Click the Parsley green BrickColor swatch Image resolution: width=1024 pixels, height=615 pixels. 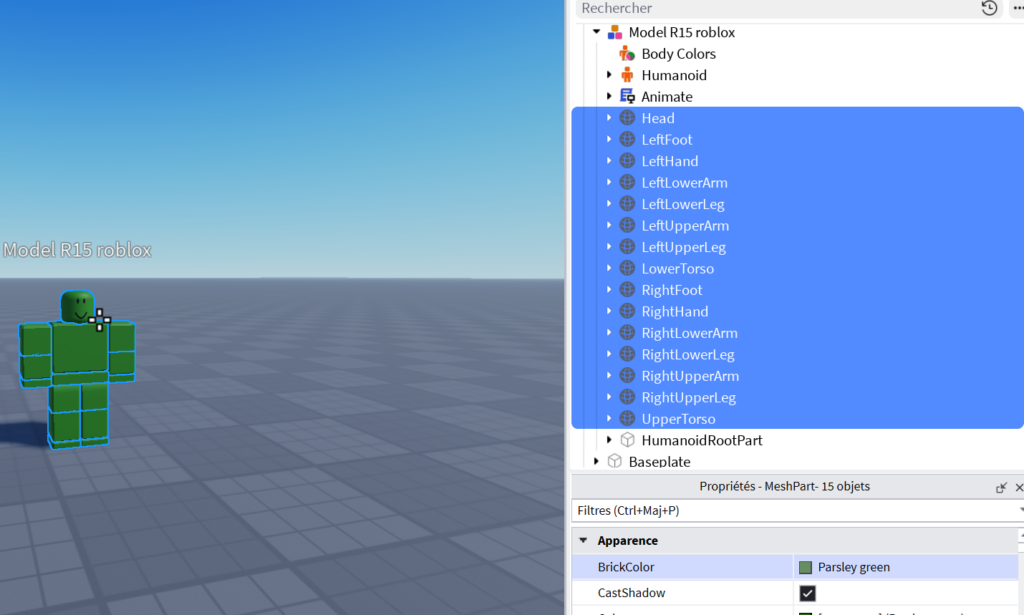point(805,567)
